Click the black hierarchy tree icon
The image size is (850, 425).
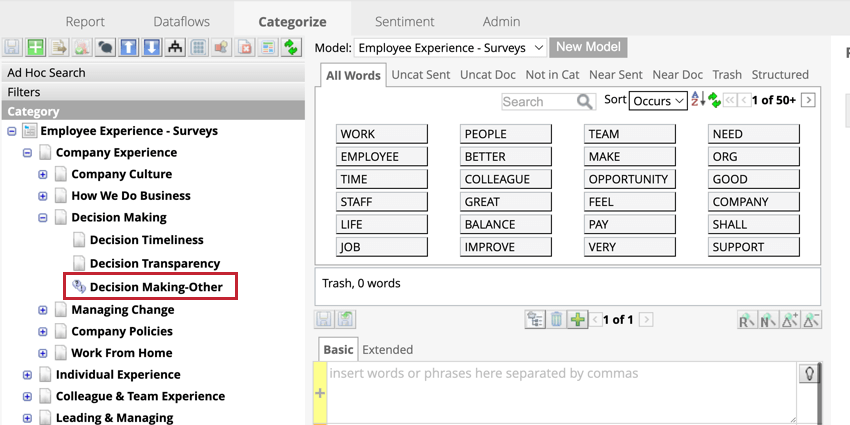coord(175,47)
